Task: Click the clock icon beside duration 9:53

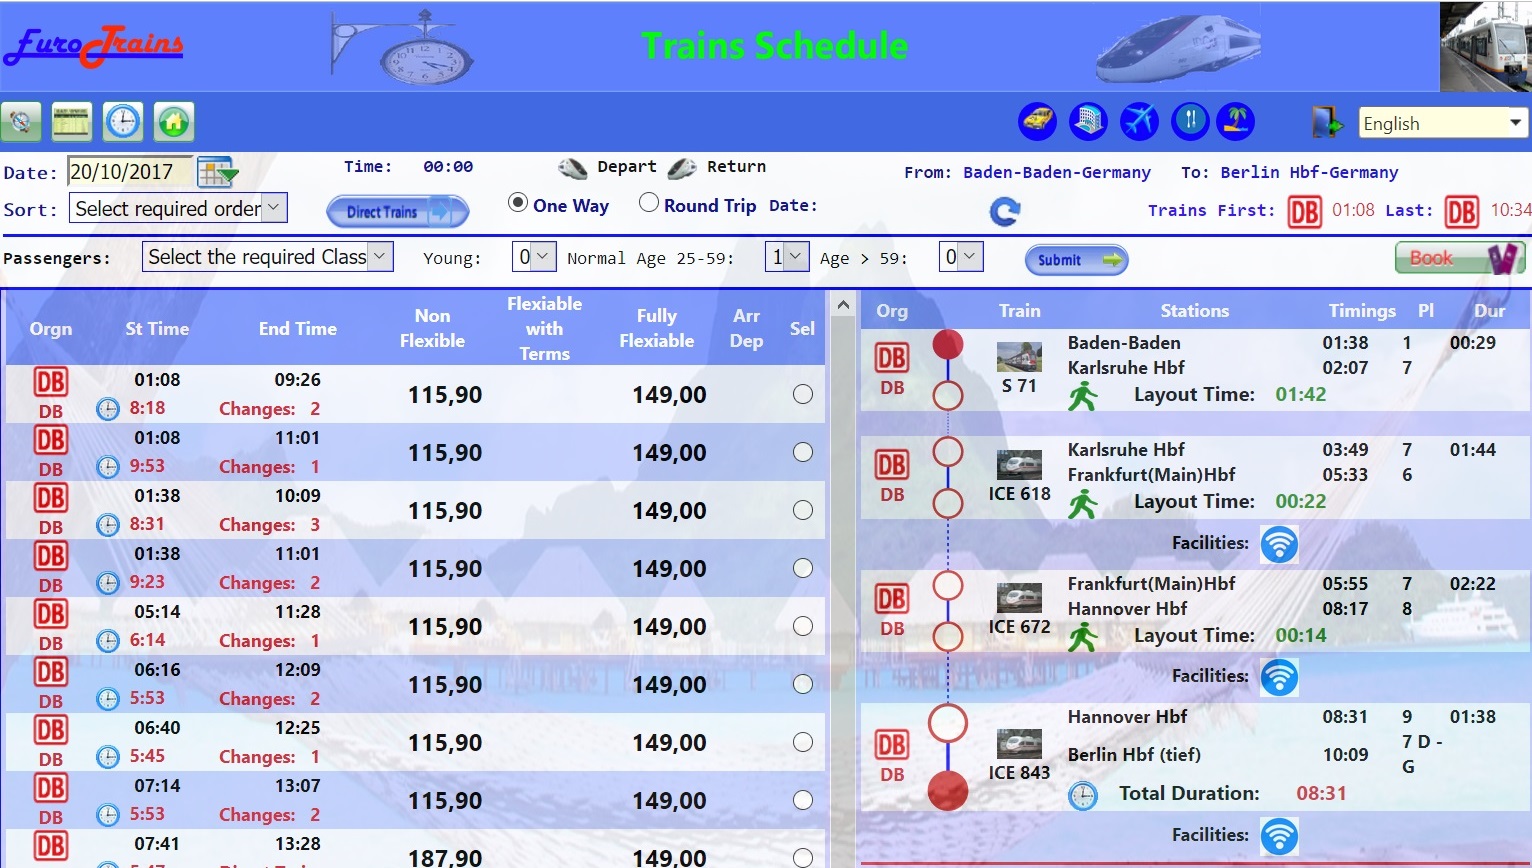Action: (108, 467)
